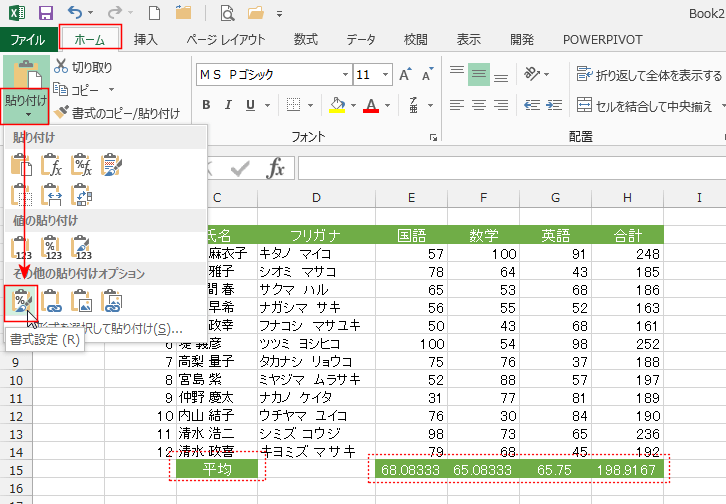
Task: Open the font color dropdown arrow
Action: [389, 106]
